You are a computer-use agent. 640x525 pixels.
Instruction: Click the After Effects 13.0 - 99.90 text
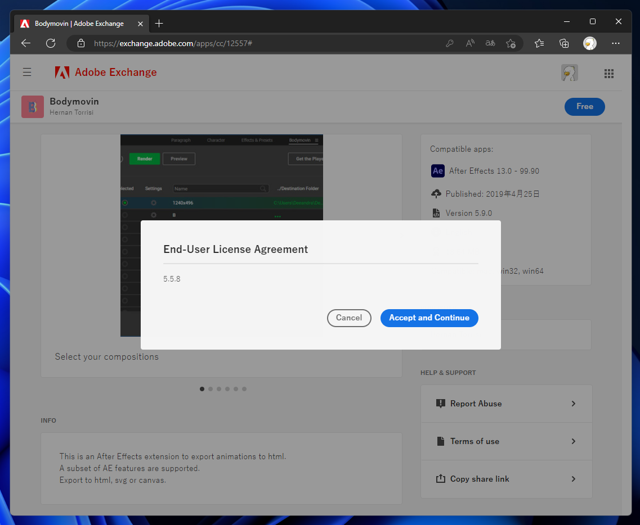click(494, 171)
